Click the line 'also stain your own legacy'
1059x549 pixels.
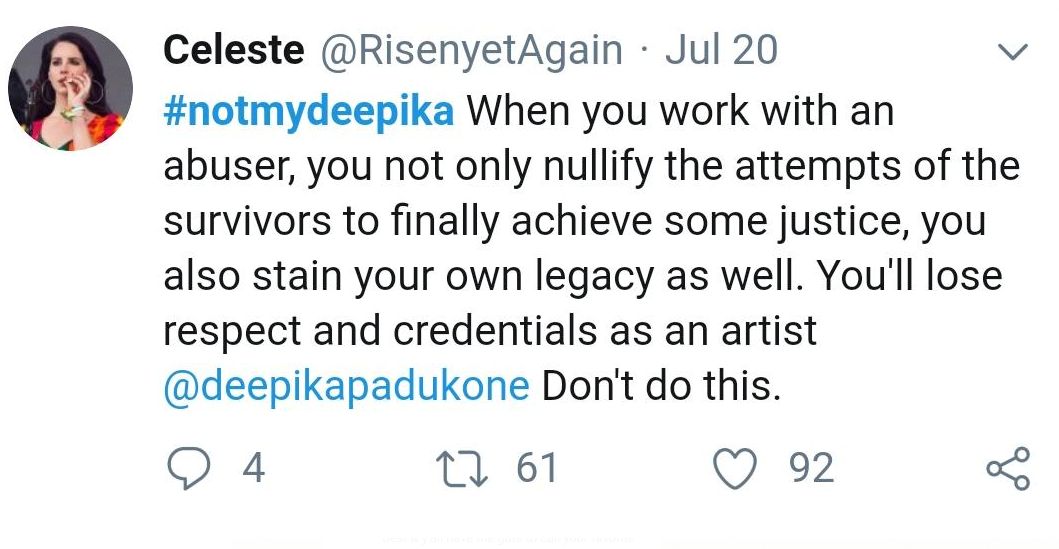582,276
